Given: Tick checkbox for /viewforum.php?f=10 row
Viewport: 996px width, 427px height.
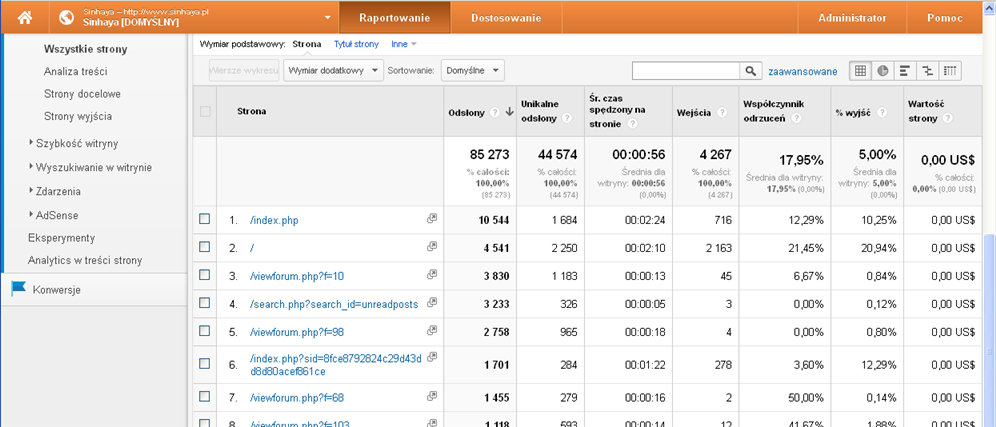Looking at the screenshot, I should tap(205, 275).
